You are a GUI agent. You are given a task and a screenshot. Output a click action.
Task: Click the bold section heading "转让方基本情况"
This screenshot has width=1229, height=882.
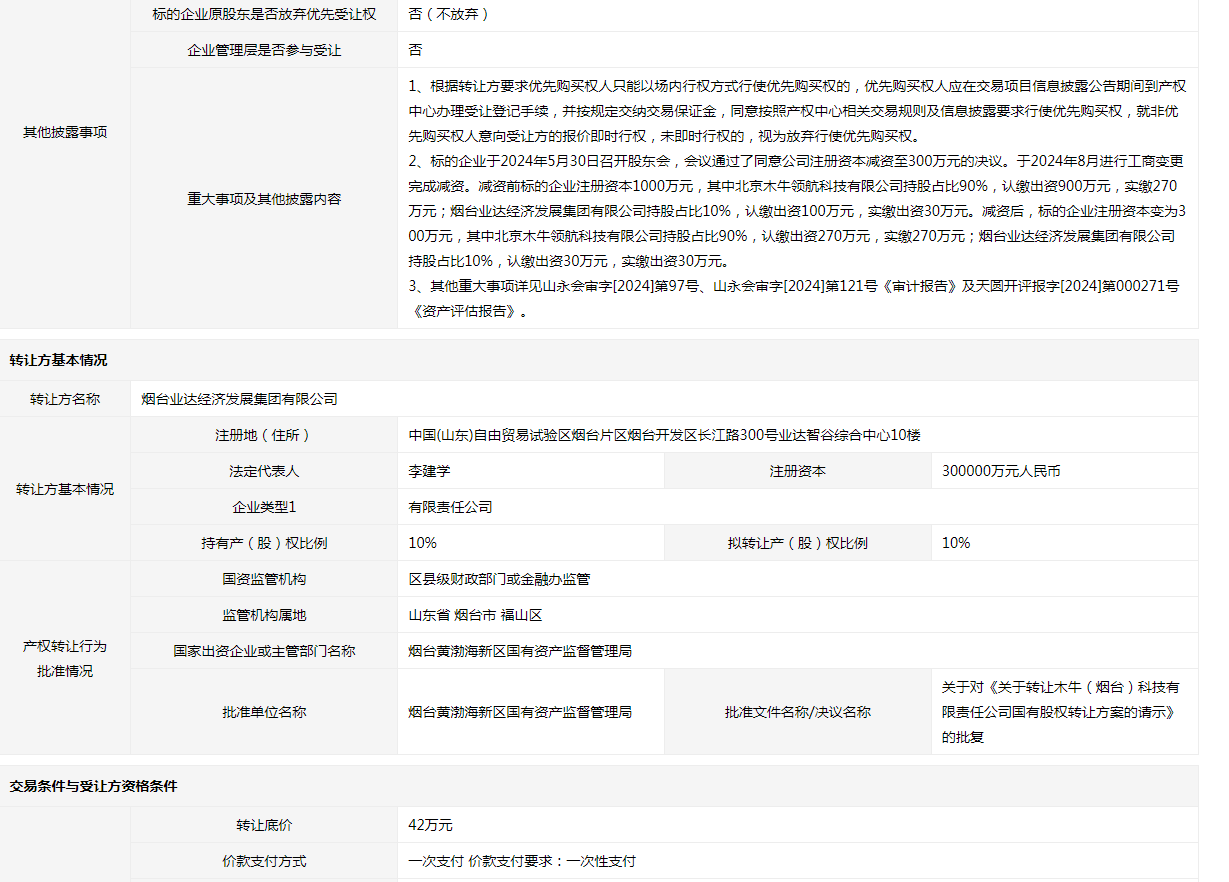pyautogui.click(x=58, y=360)
